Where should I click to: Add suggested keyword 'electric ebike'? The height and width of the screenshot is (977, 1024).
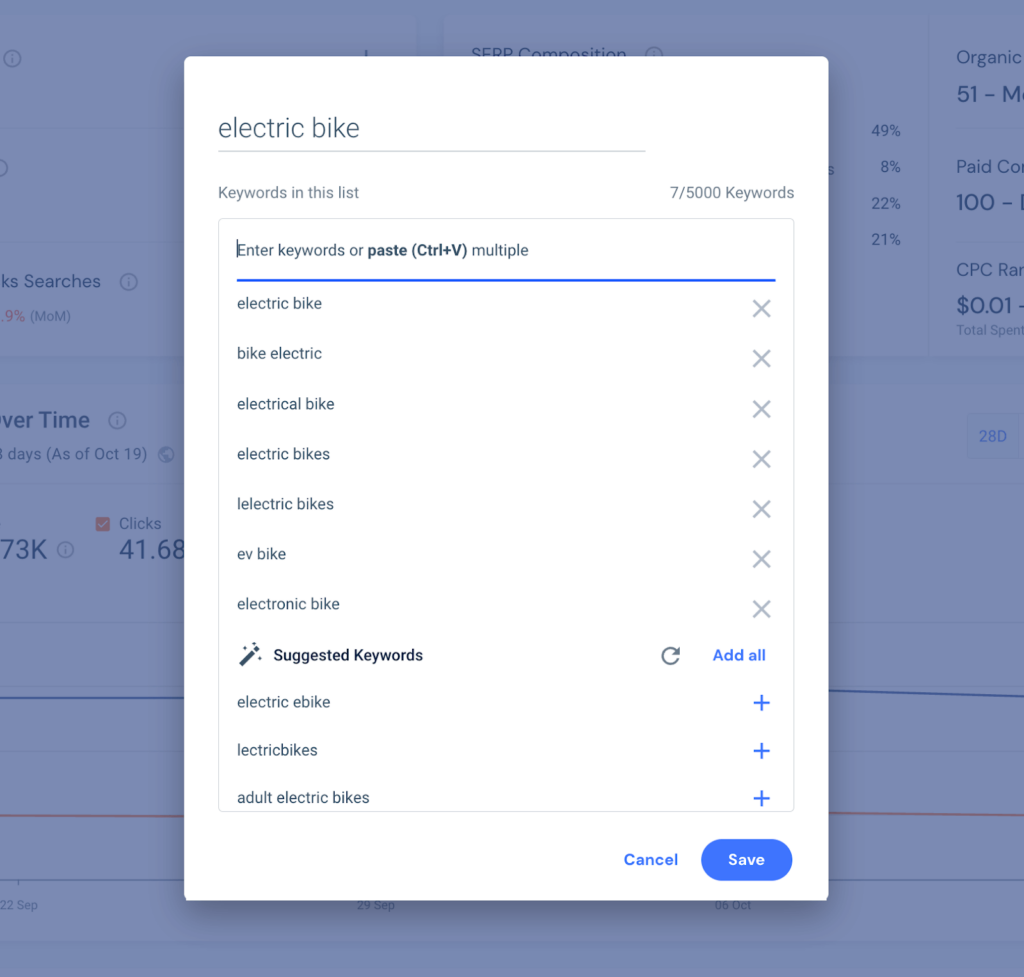pyautogui.click(x=761, y=703)
